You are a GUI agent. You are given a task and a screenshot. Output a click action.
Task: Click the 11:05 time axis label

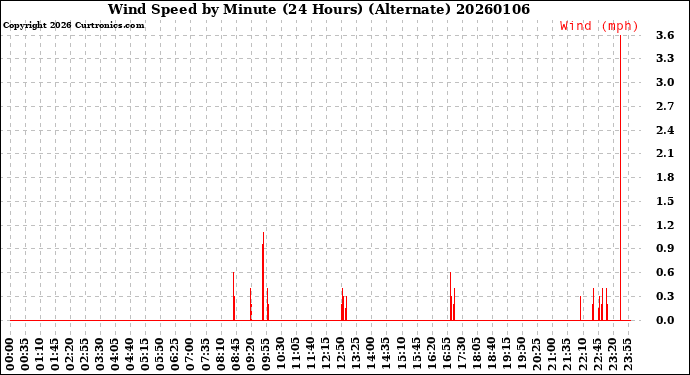pyautogui.click(x=295, y=355)
